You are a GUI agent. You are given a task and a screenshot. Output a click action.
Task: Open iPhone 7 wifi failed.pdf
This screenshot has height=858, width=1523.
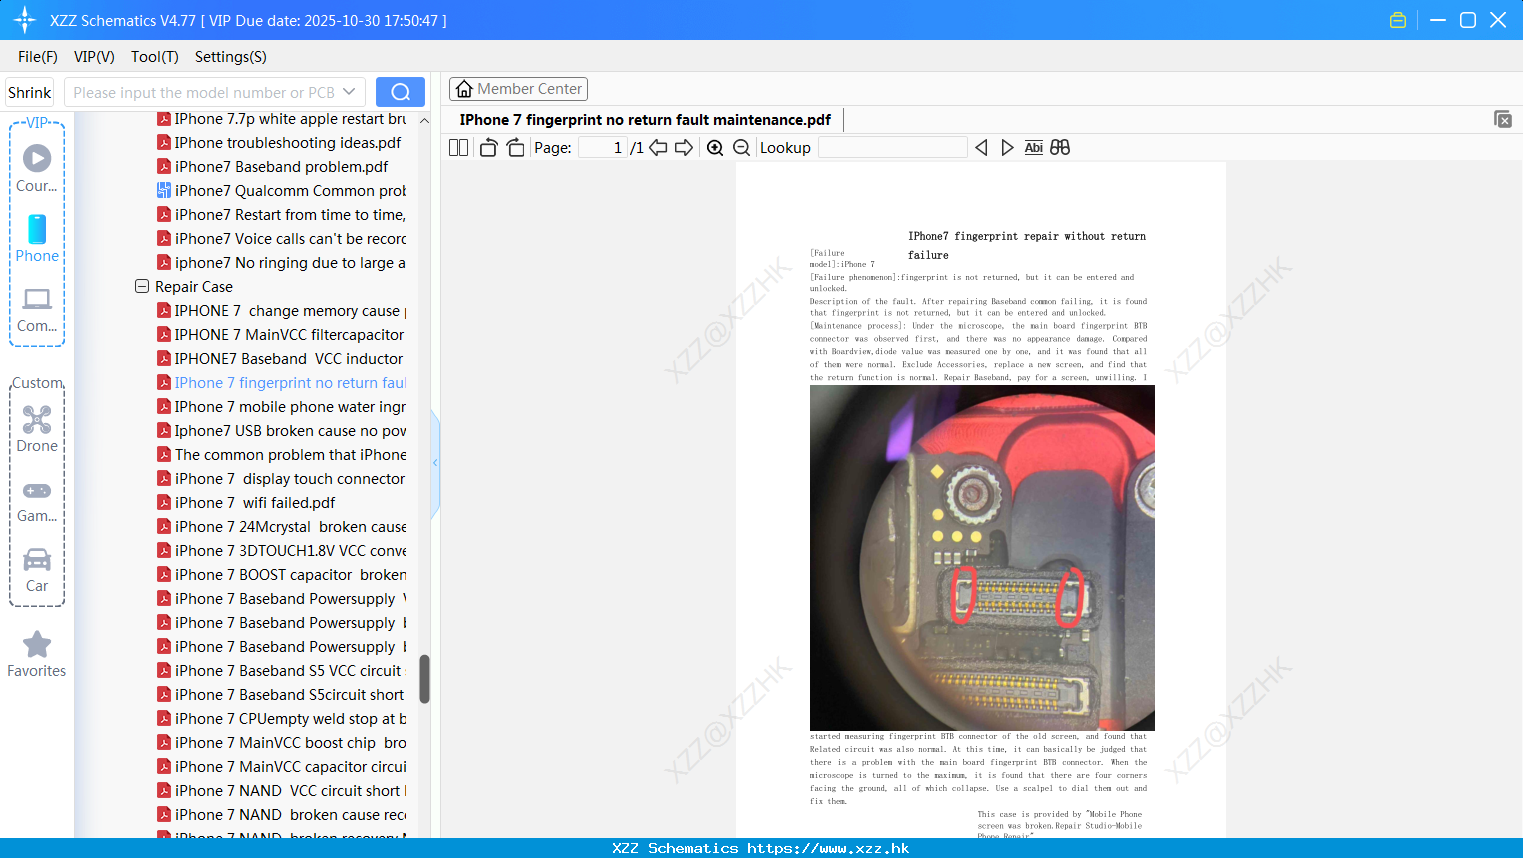click(x=246, y=503)
